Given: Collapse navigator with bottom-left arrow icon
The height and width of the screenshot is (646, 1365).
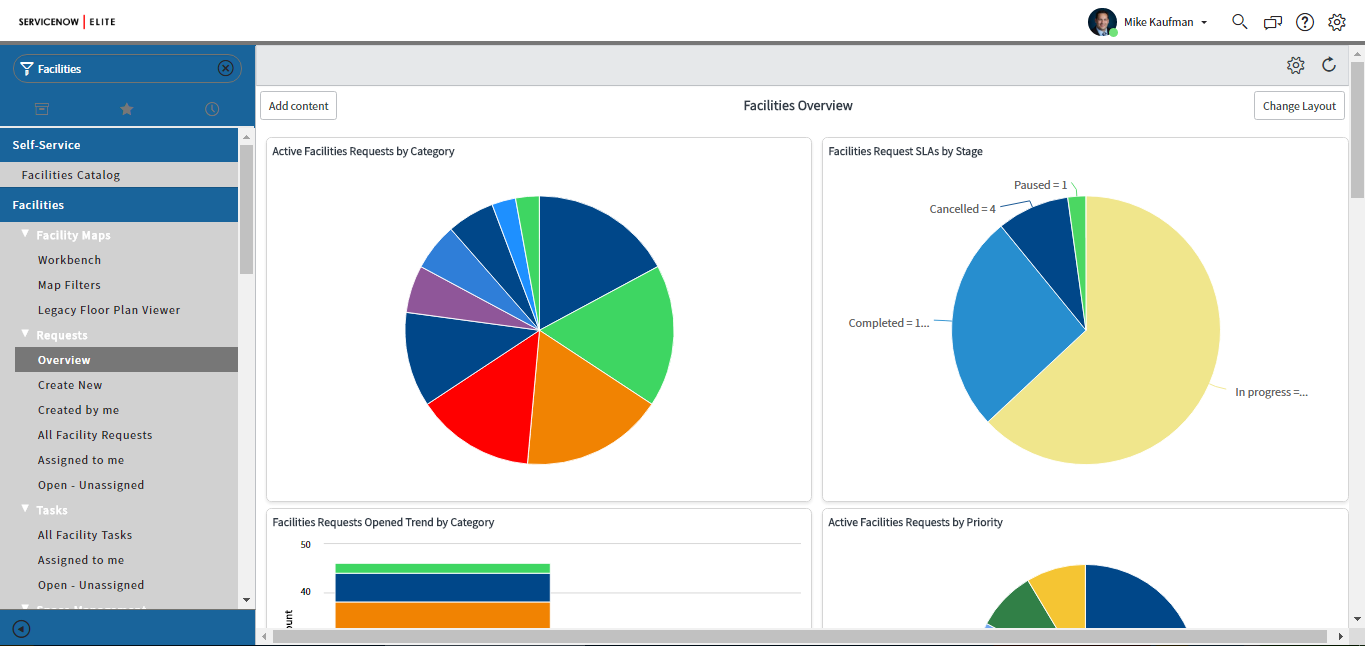Looking at the screenshot, I should coord(21,629).
